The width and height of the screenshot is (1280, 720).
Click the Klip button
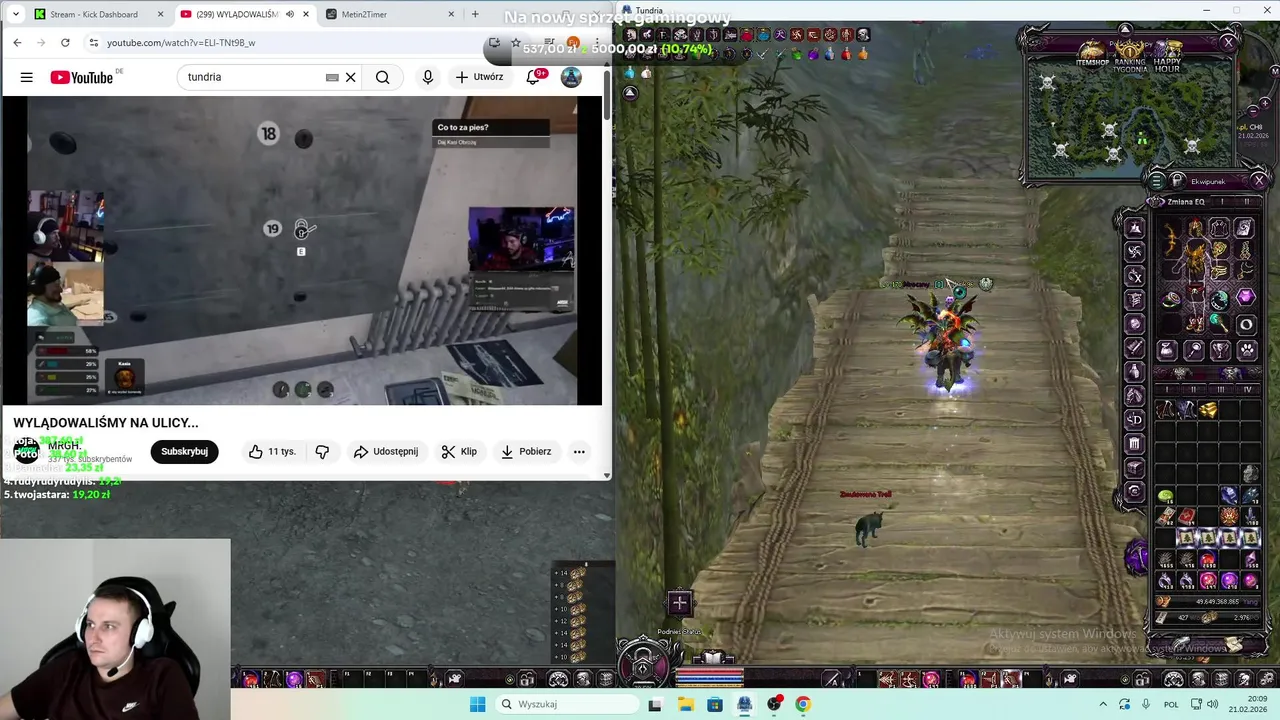pos(459,451)
